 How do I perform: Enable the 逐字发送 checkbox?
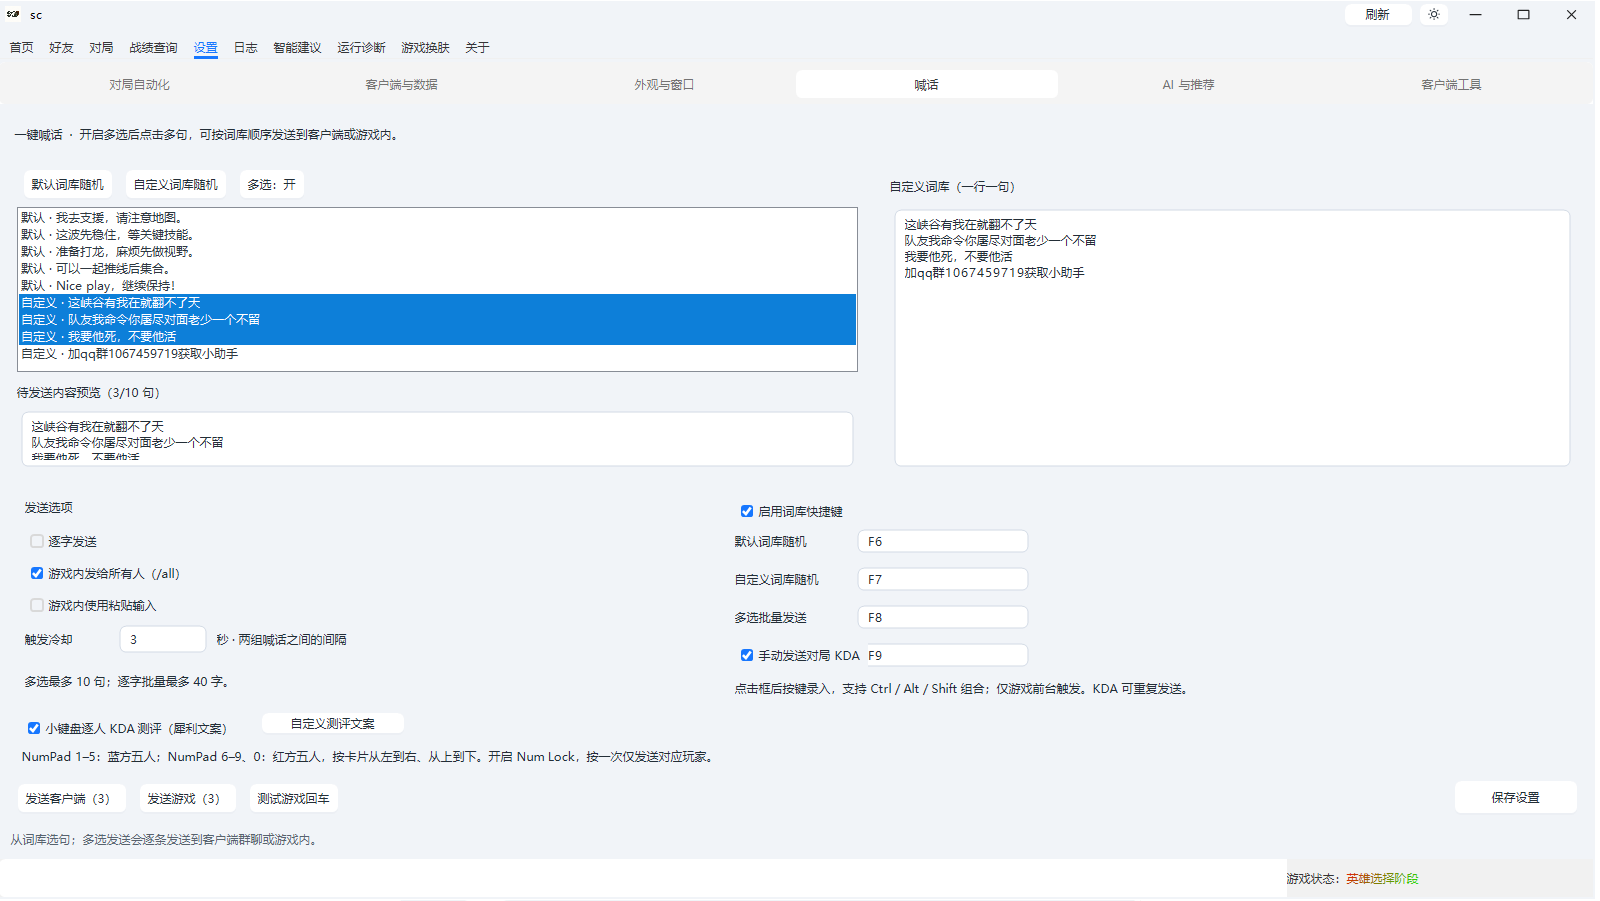37,541
